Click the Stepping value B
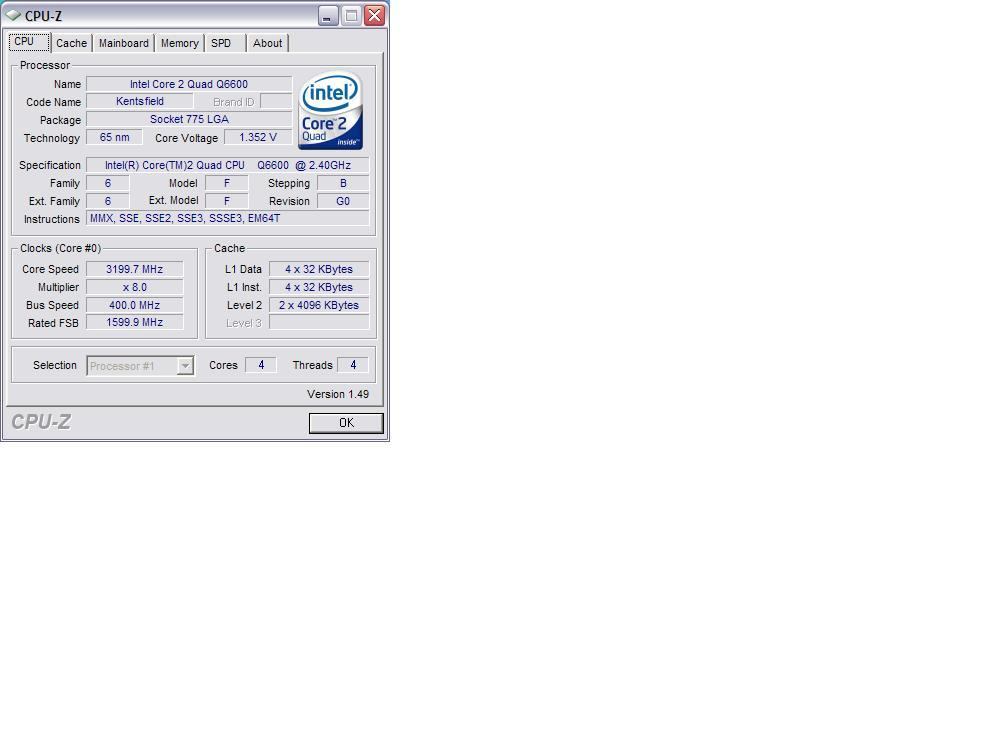The width and height of the screenshot is (985, 736). tap(343, 183)
